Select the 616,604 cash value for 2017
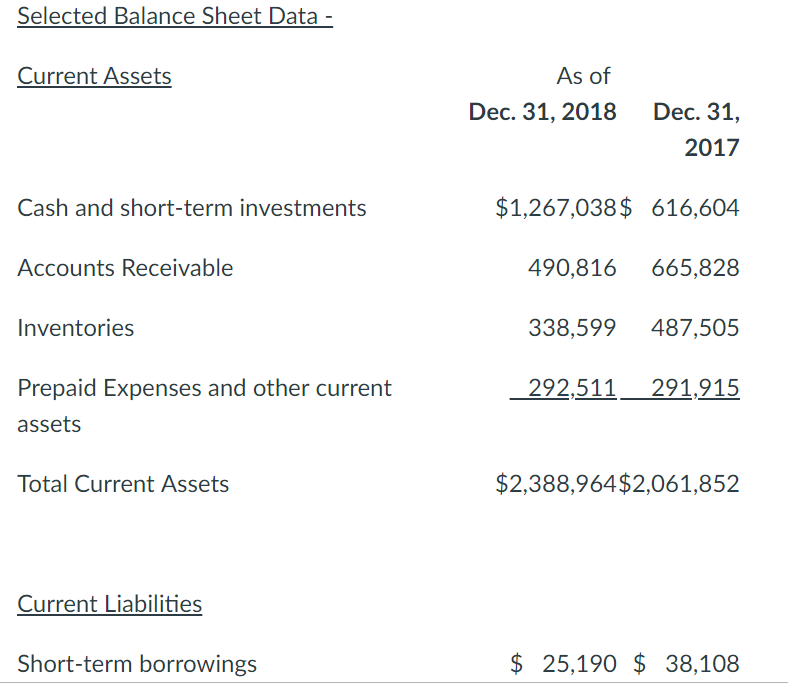 click(x=695, y=208)
